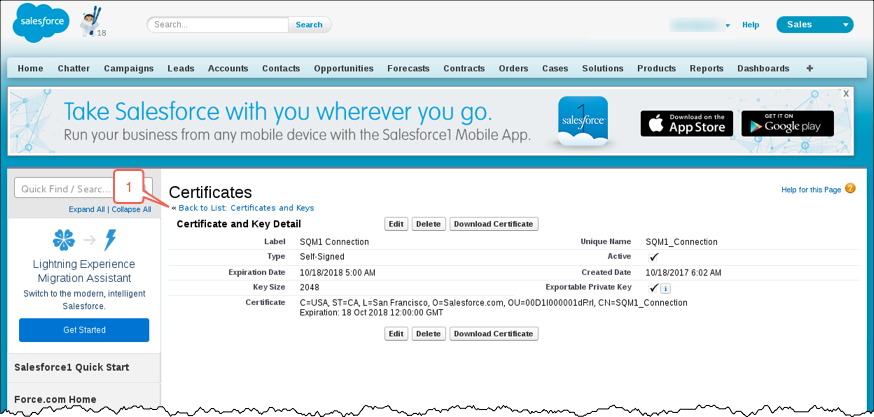This screenshot has height=417, width=874.
Task: Open the Forecasts tab
Action: [409, 68]
